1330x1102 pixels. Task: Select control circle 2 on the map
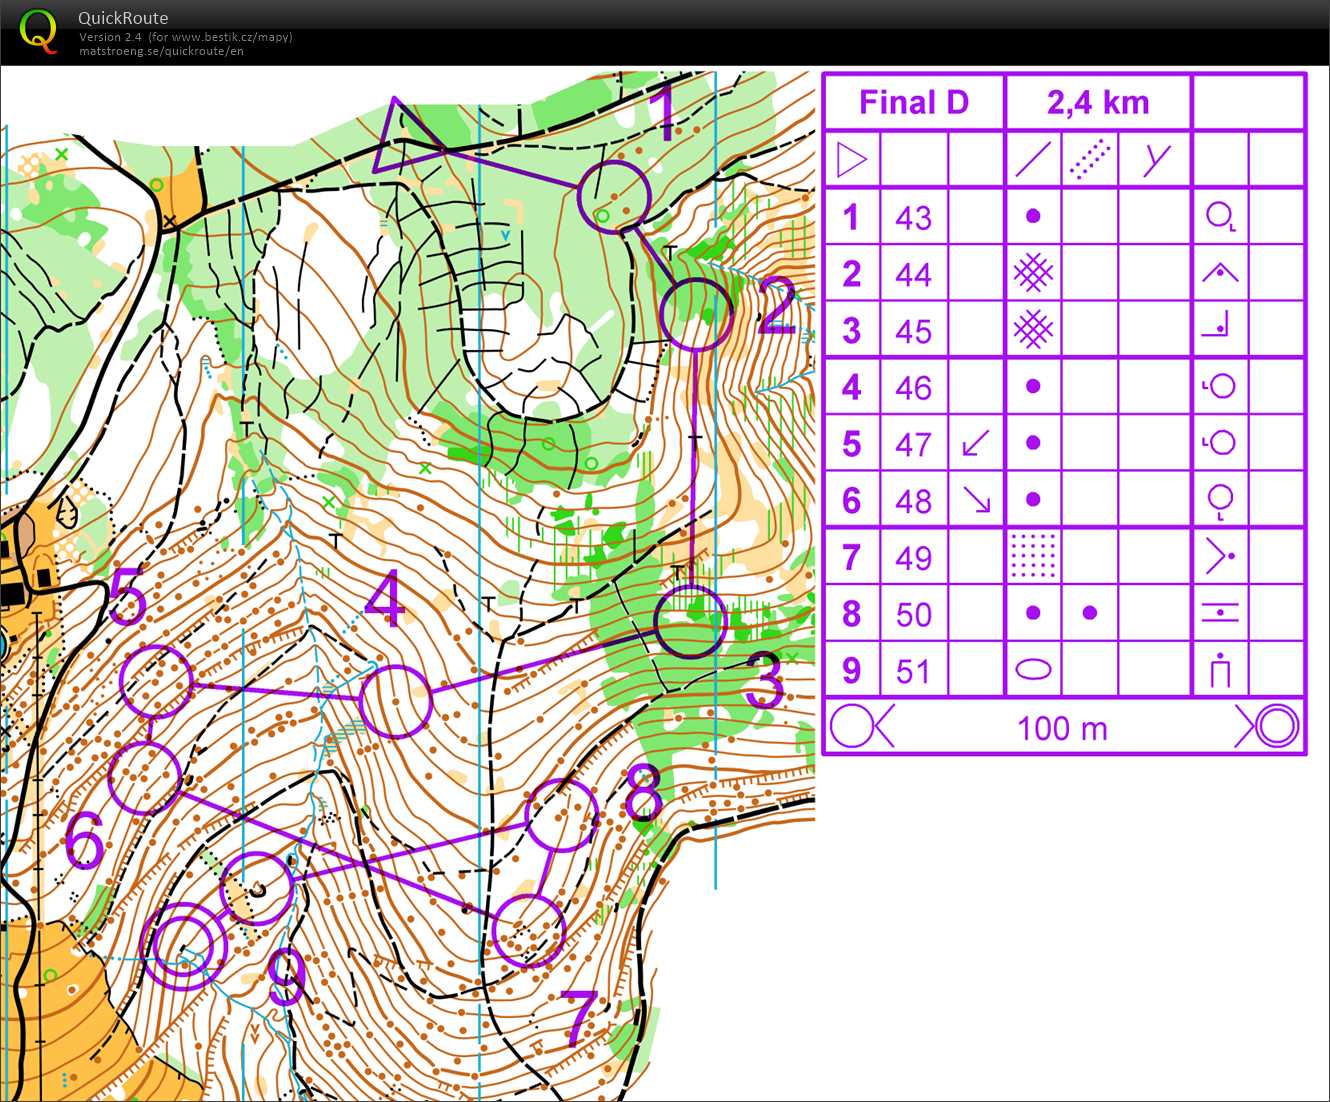696,314
